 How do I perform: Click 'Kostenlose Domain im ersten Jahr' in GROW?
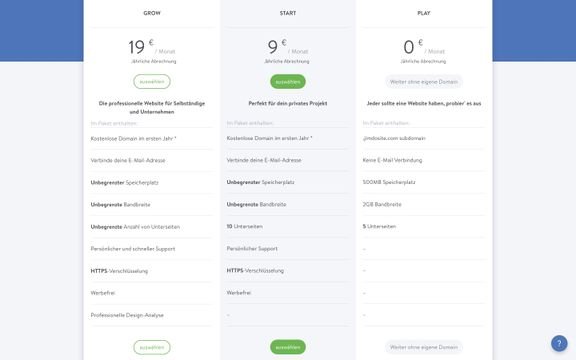[x=133, y=138]
